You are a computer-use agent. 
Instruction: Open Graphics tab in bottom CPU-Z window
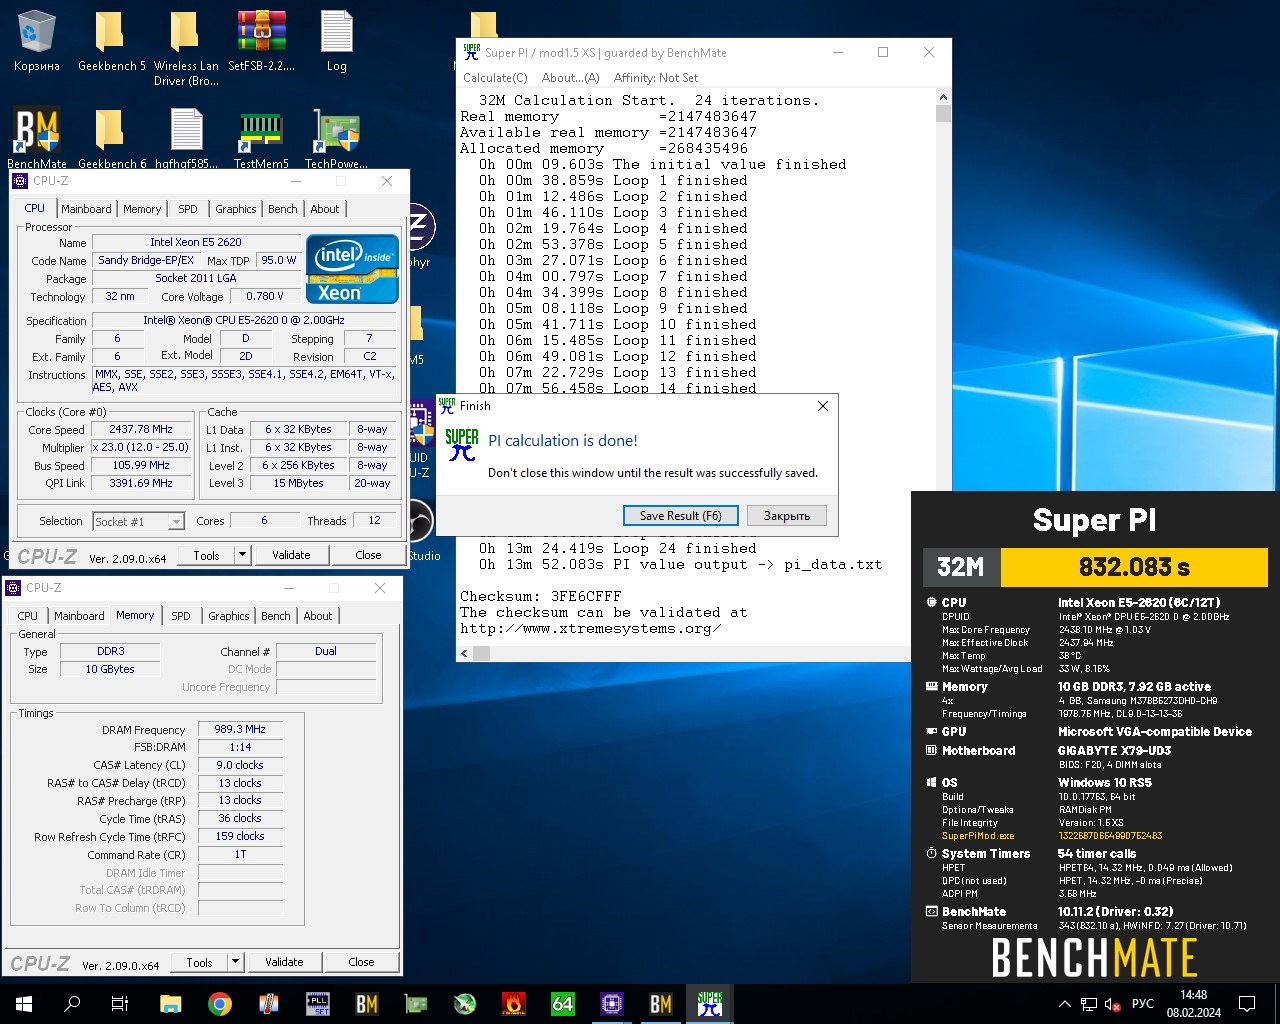coord(229,616)
